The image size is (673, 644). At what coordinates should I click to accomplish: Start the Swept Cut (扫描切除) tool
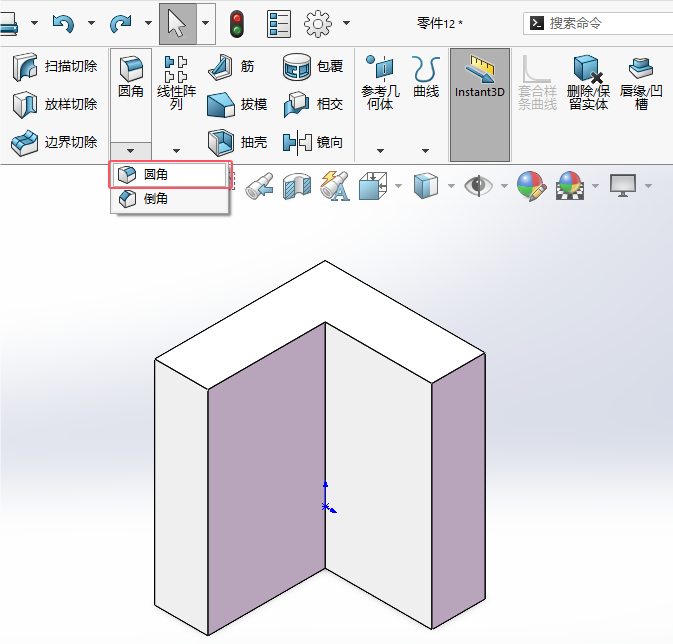click(55, 67)
